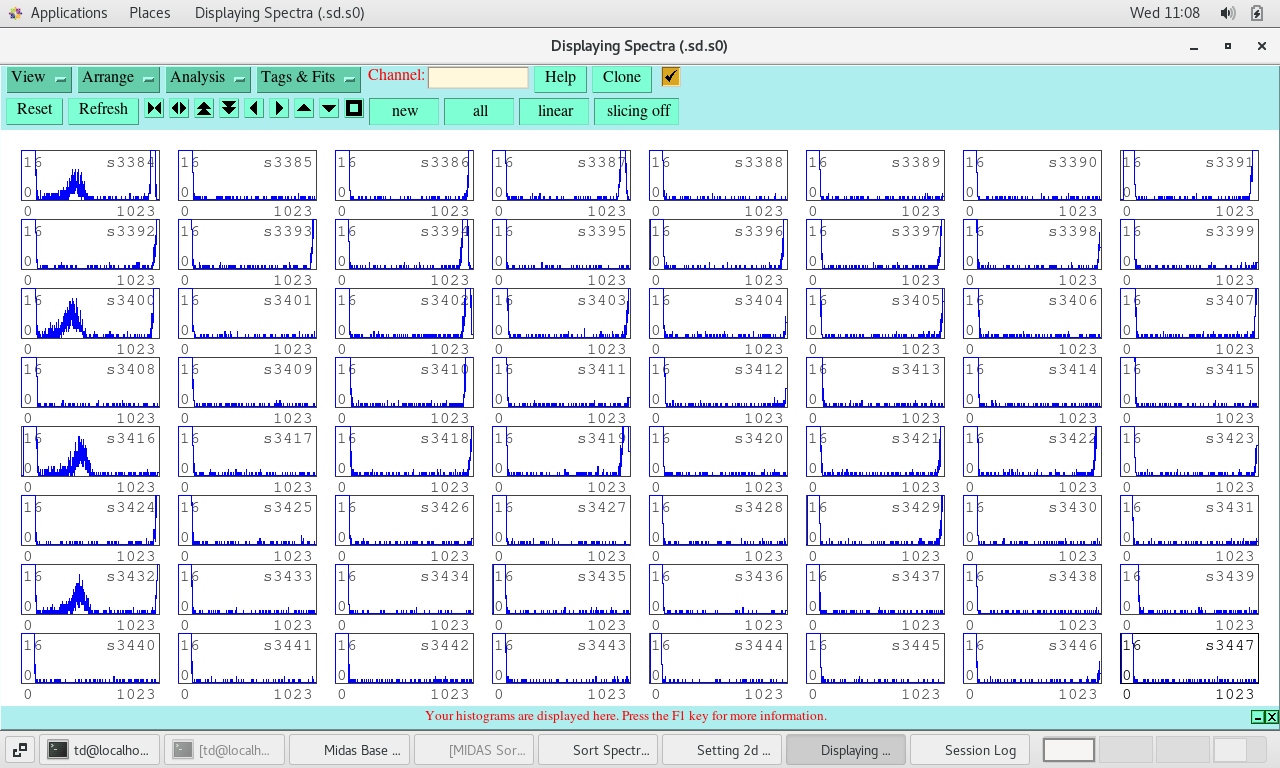Viewport: 1280px width, 768px height.
Task: Open the Places menu
Action: point(149,13)
